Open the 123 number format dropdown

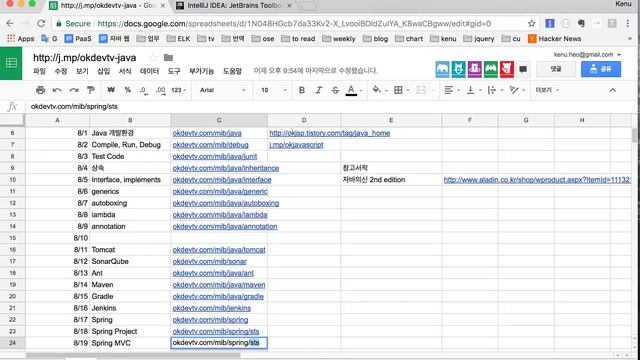pos(178,90)
